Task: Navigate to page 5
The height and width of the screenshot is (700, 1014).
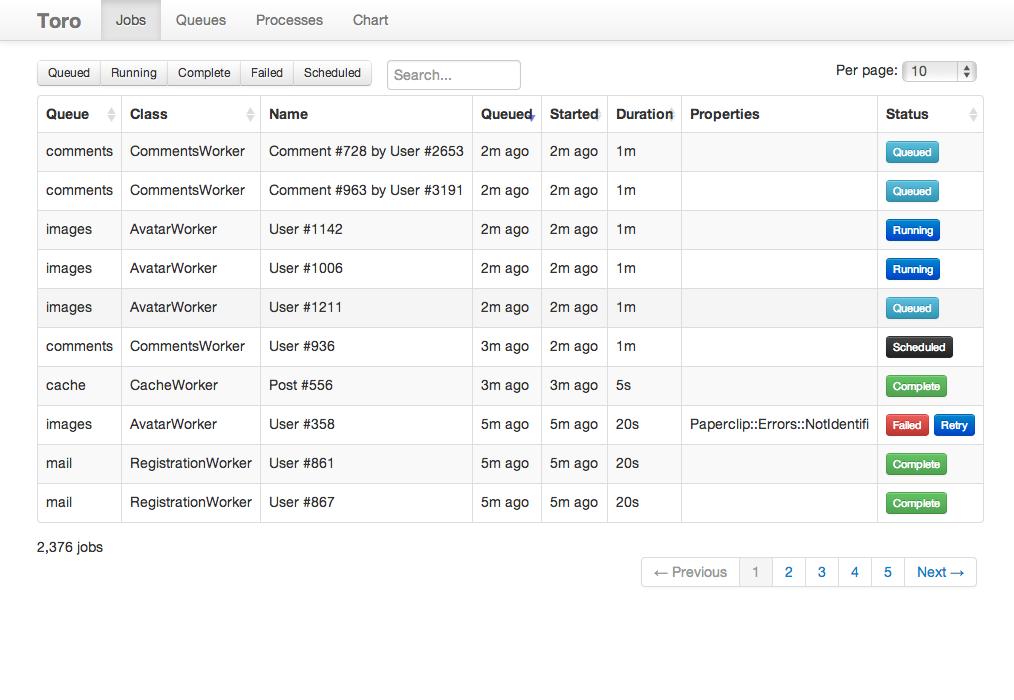Action: pos(888,572)
